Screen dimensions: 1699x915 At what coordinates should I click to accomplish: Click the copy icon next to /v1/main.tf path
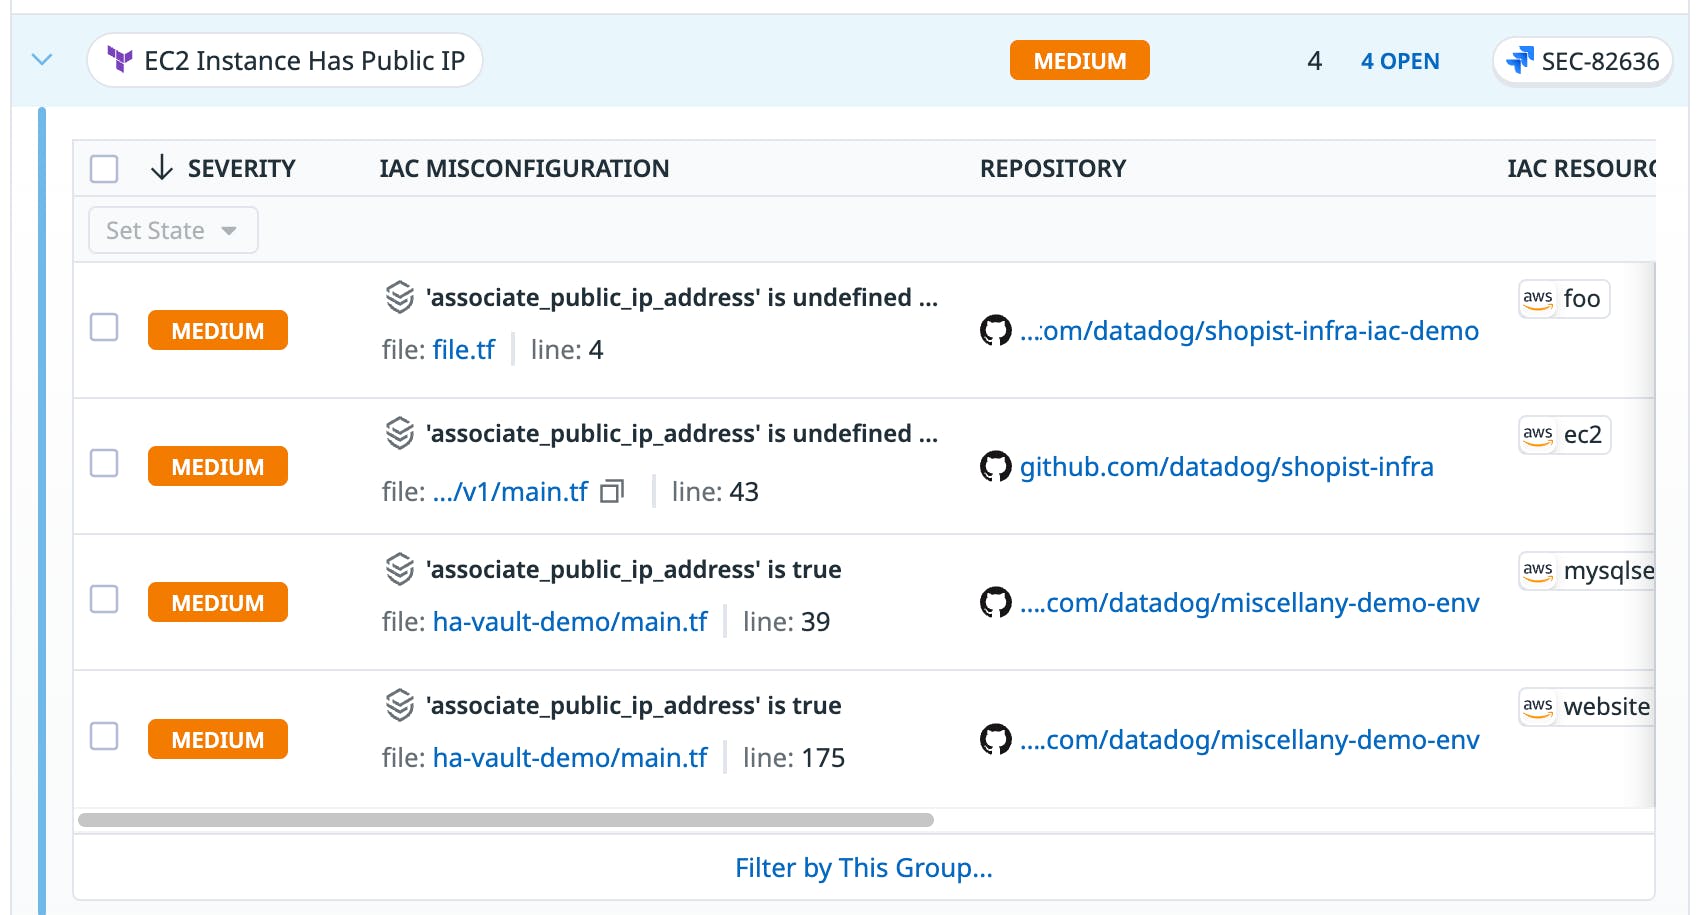pos(612,491)
